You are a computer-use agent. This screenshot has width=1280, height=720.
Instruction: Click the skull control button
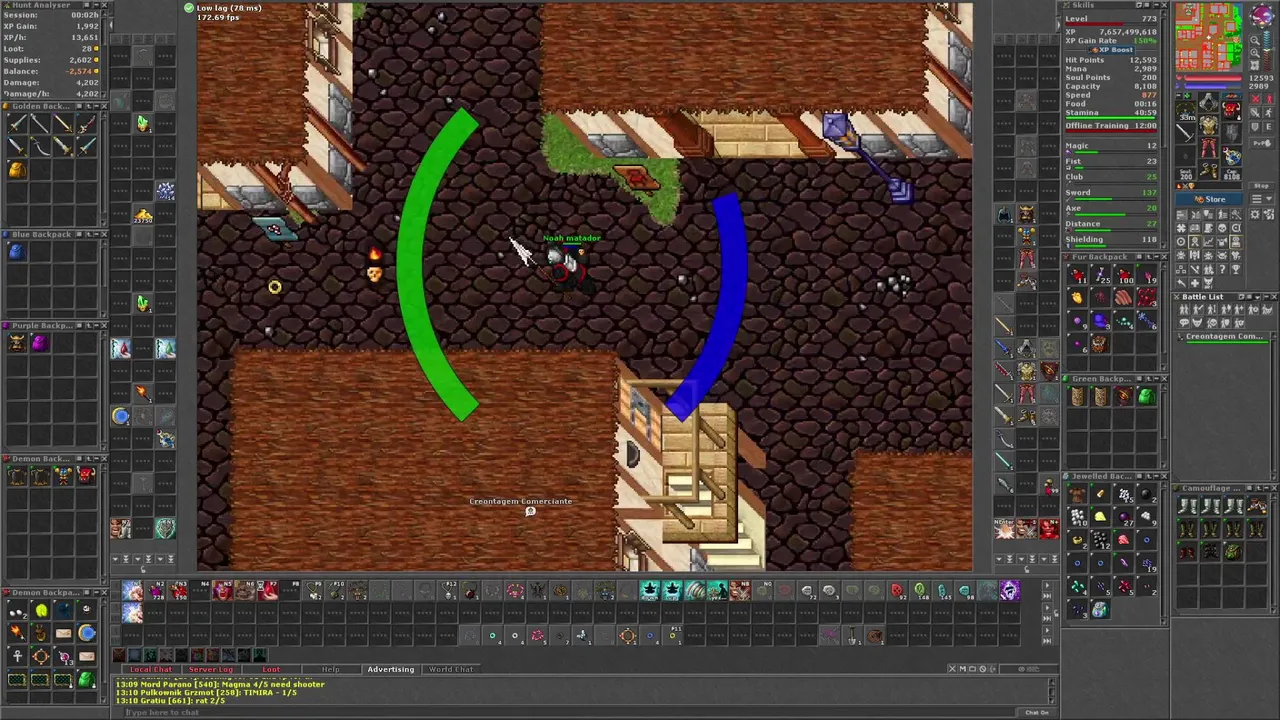tap(1222, 228)
